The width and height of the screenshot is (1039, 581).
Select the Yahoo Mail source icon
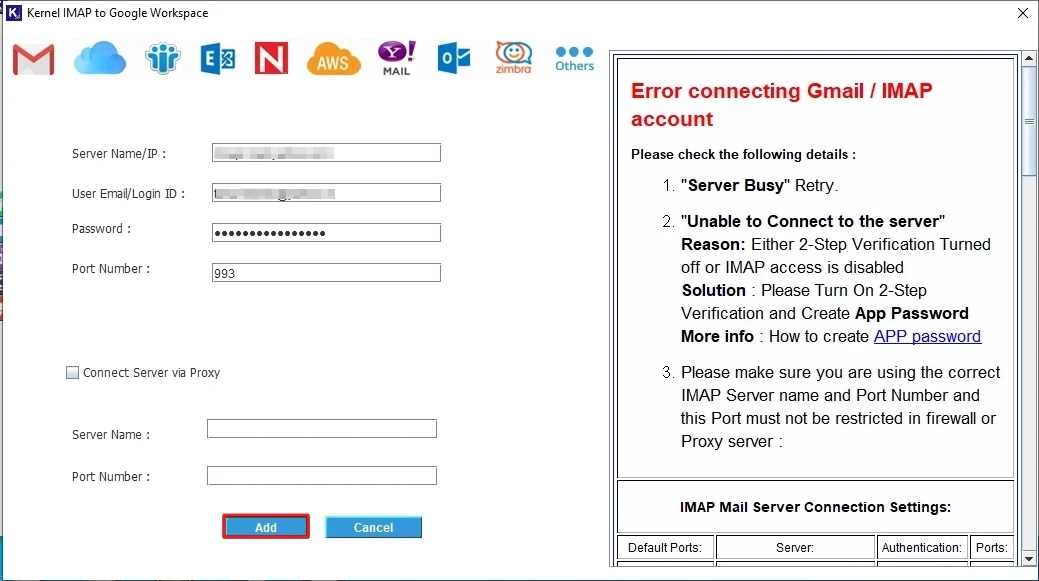click(x=395, y=59)
